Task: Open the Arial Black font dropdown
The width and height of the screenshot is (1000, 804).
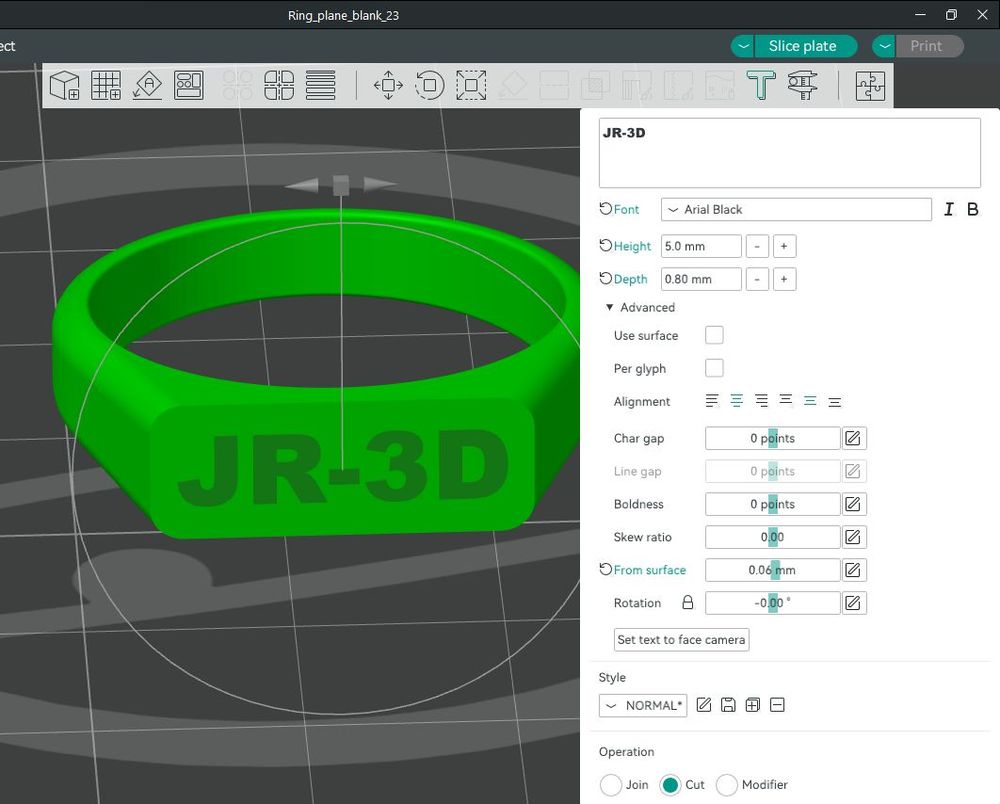Action: (796, 209)
